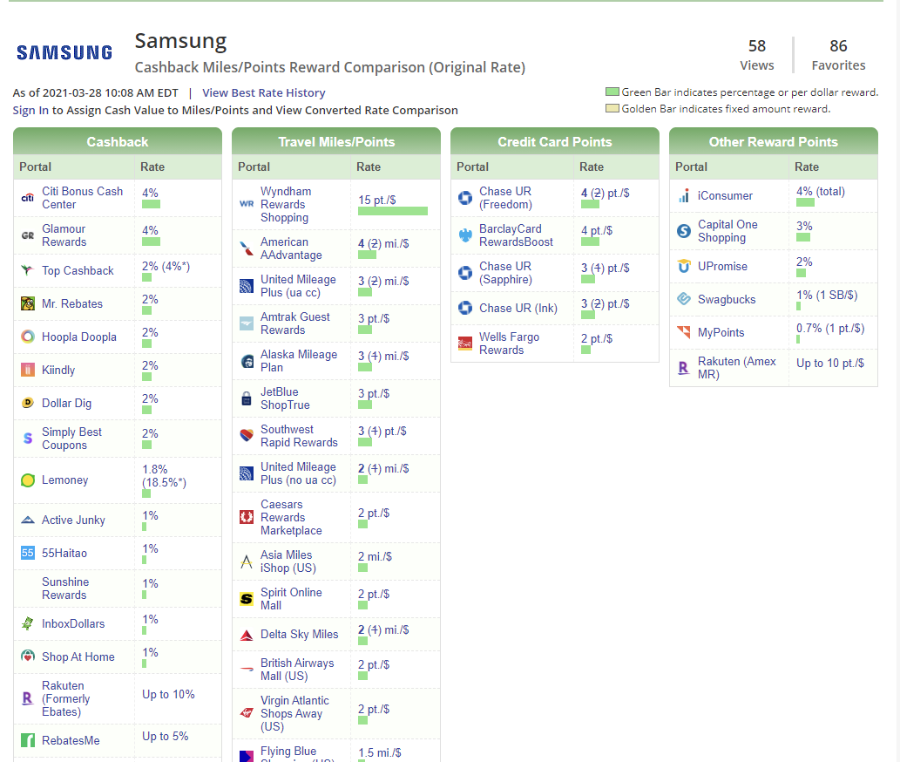Click the JetBlue ShopTrue lock icon

pos(246,398)
